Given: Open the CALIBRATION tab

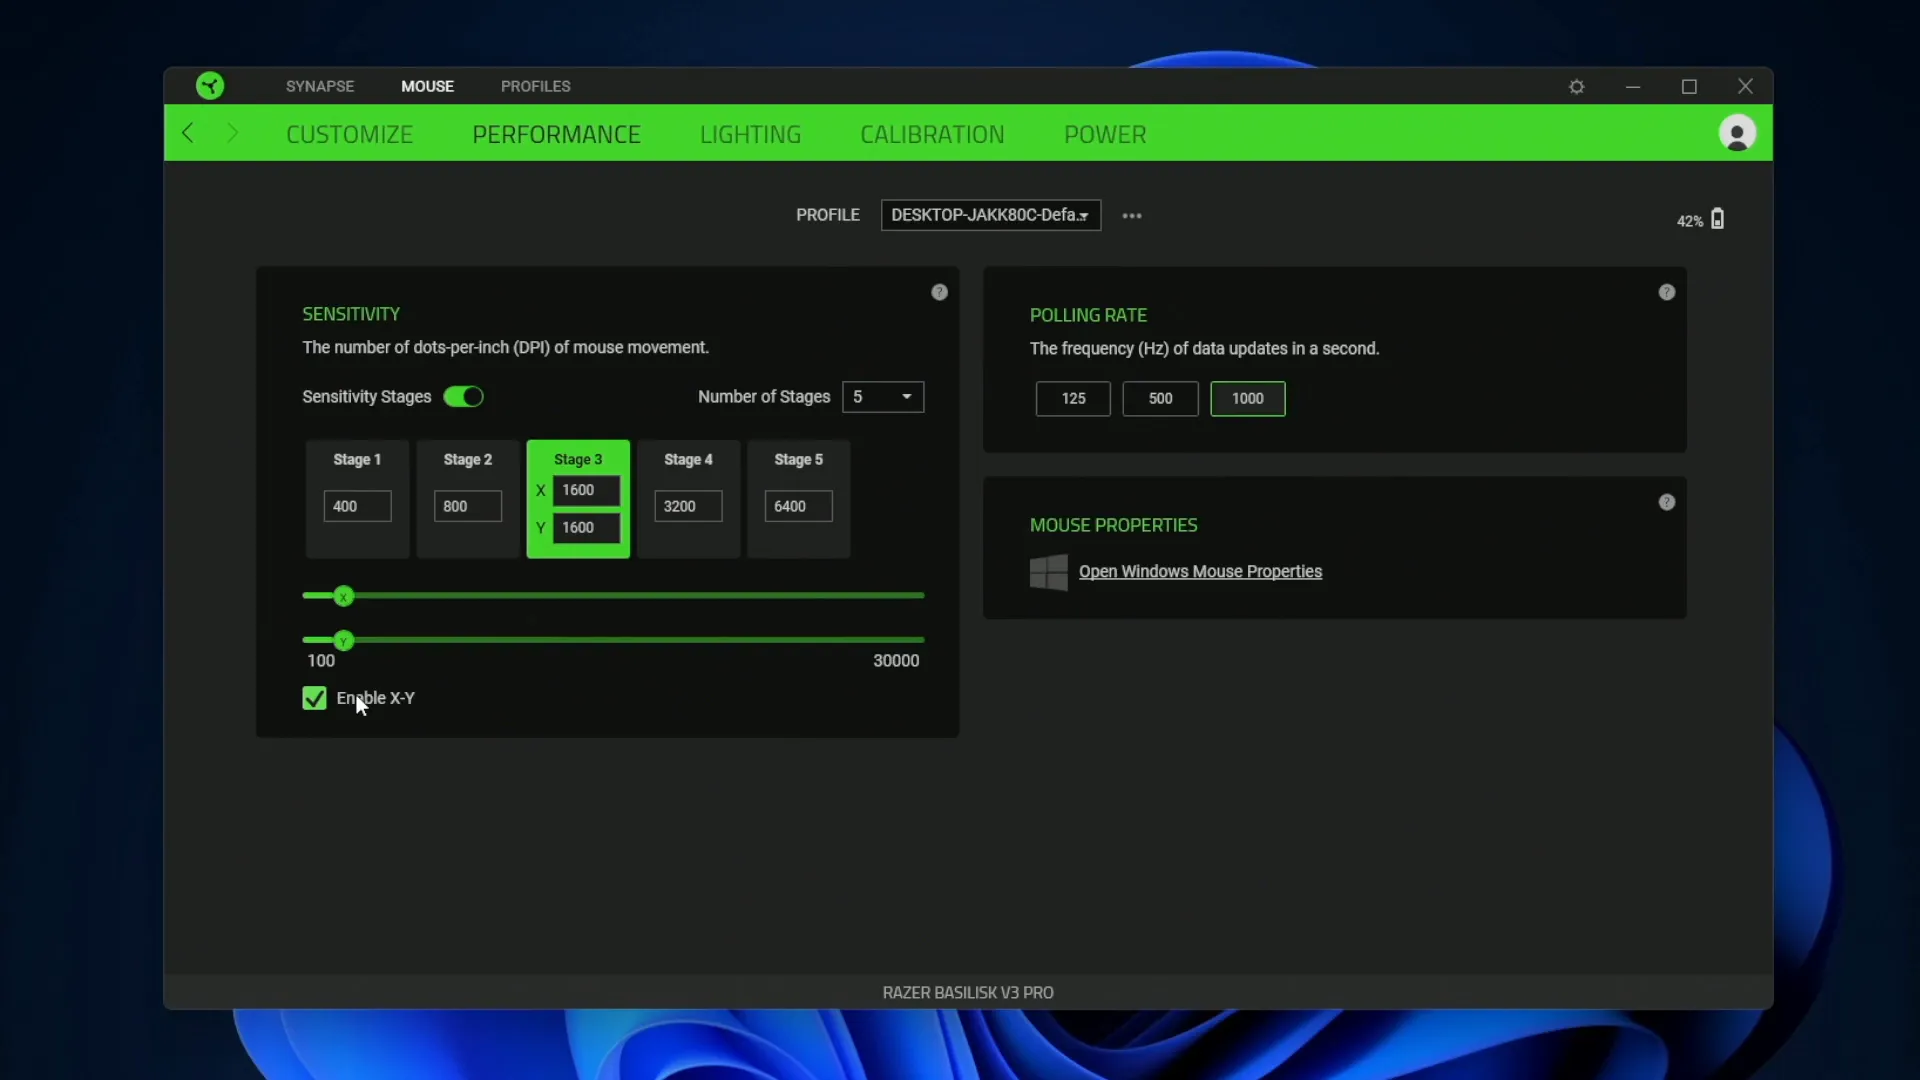Looking at the screenshot, I should click(x=932, y=134).
